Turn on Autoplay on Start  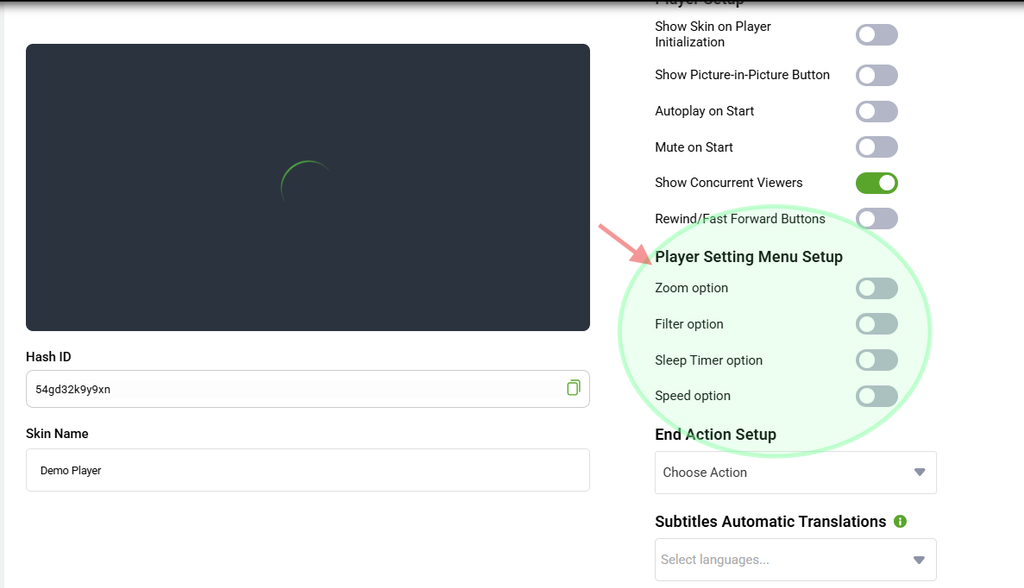coord(876,111)
